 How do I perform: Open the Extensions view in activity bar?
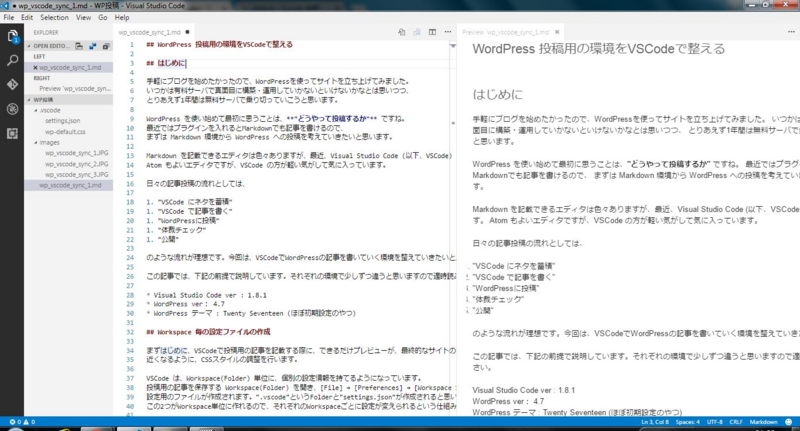pos(12,134)
